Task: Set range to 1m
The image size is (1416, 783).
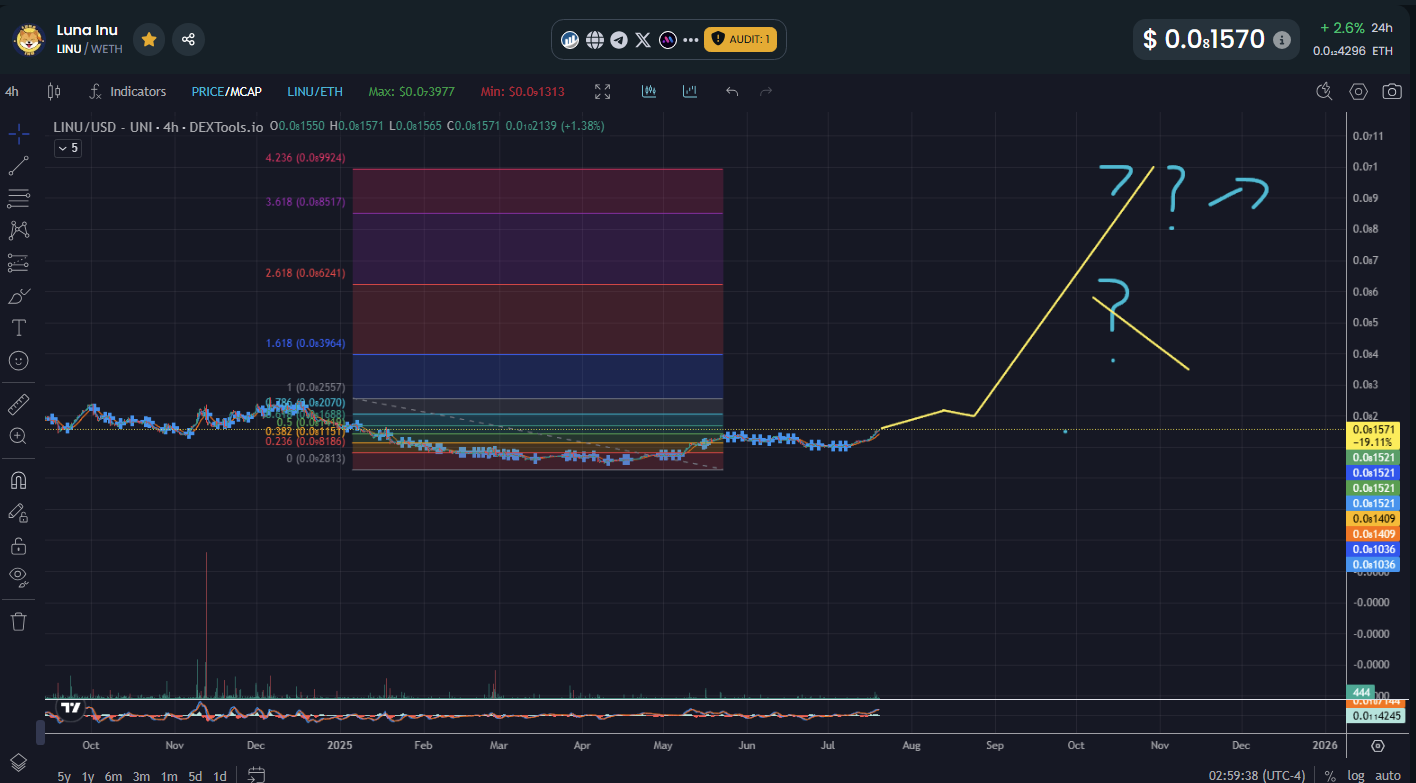Action: point(169,776)
